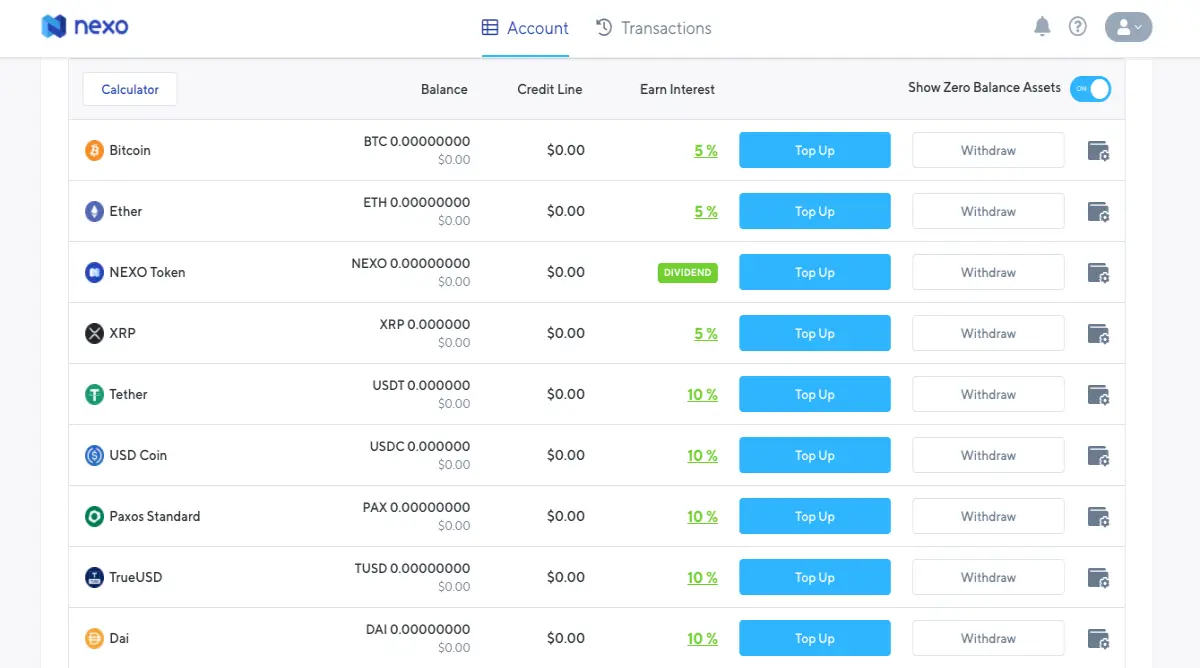Viewport: 1200px width, 668px height.
Task: Open the user profile menu
Action: (x=1128, y=27)
